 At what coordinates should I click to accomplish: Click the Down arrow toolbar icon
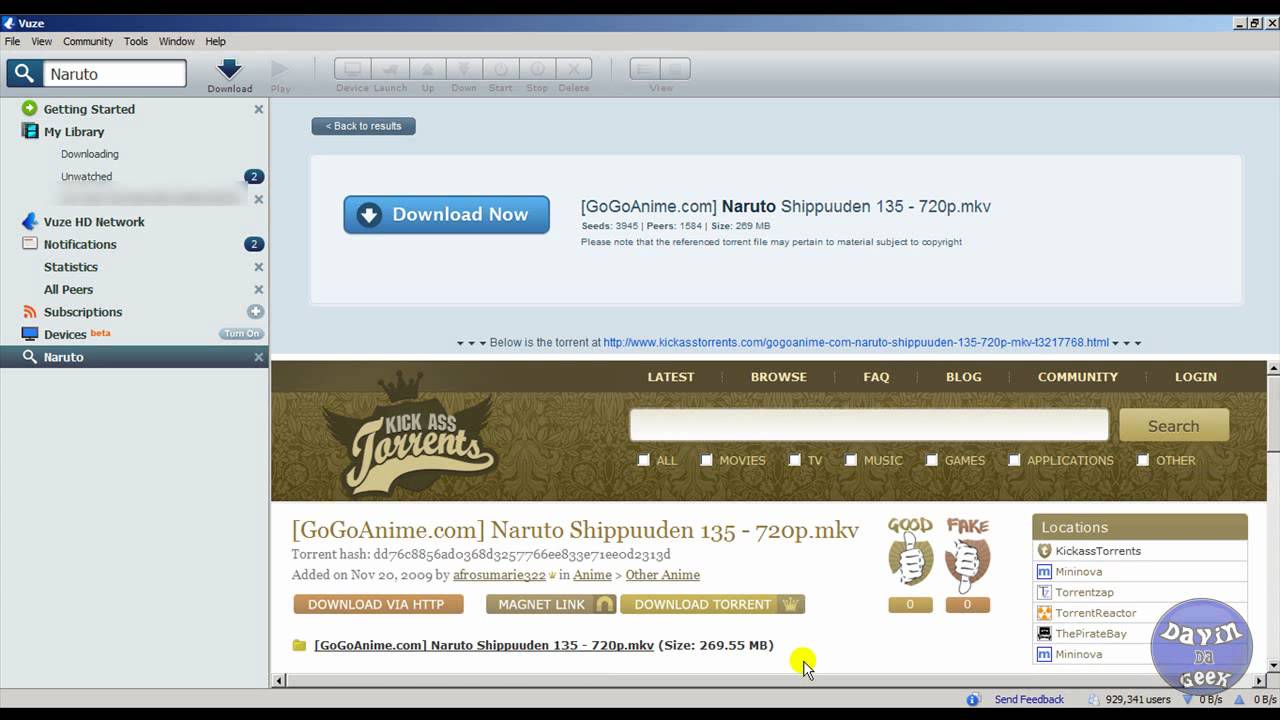click(x=464, y=69)
